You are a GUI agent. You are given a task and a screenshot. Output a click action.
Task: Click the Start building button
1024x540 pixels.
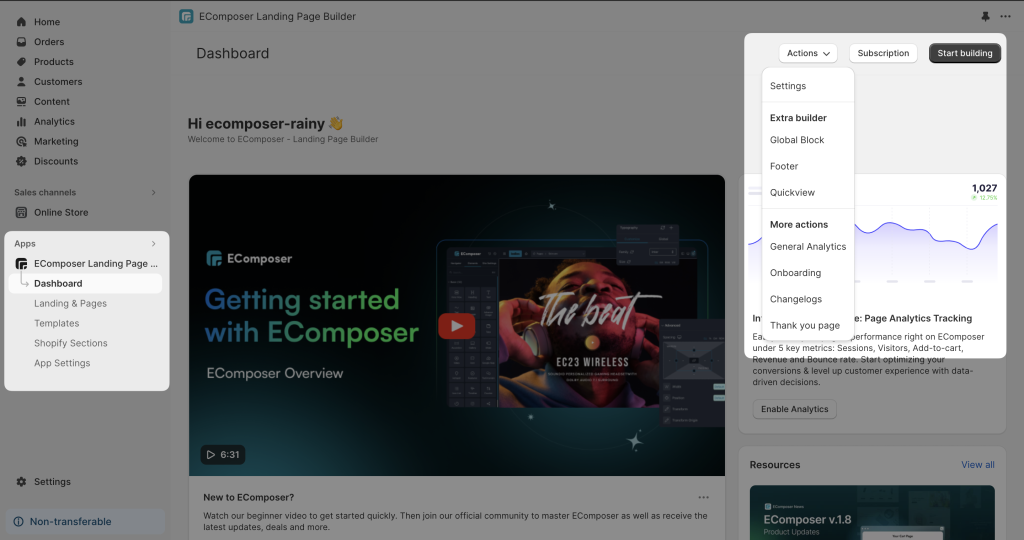[965, 53]
